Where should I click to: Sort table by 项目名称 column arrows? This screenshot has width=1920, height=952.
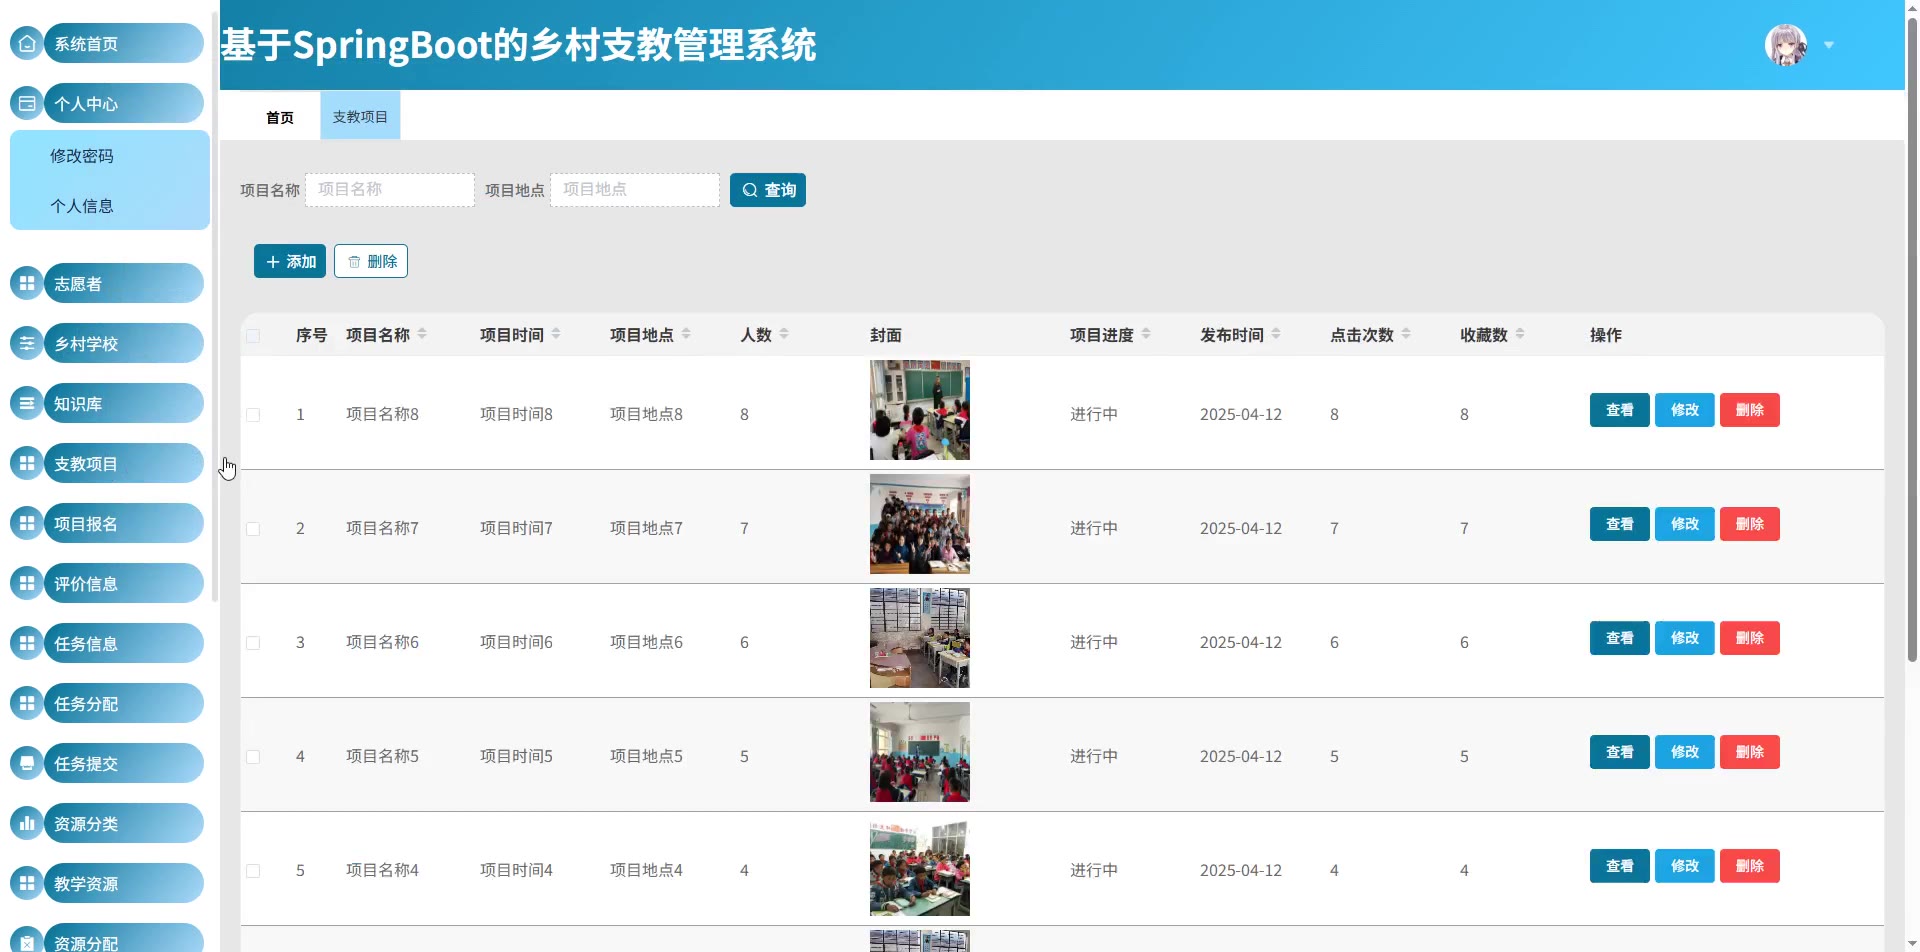pos(422,334)
